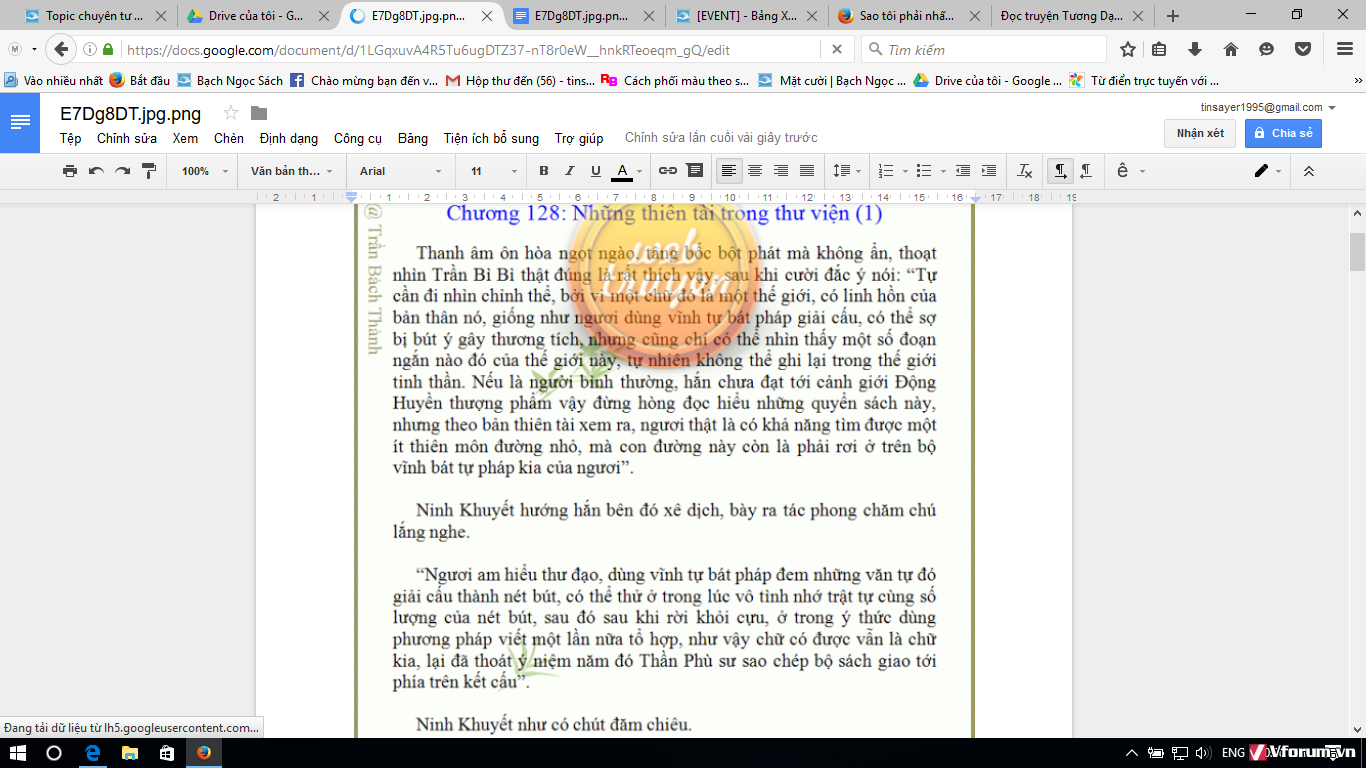This screenshot has height=768, width=1366.
Task: Click the Undo arrow icon
Action: (96, 171)
